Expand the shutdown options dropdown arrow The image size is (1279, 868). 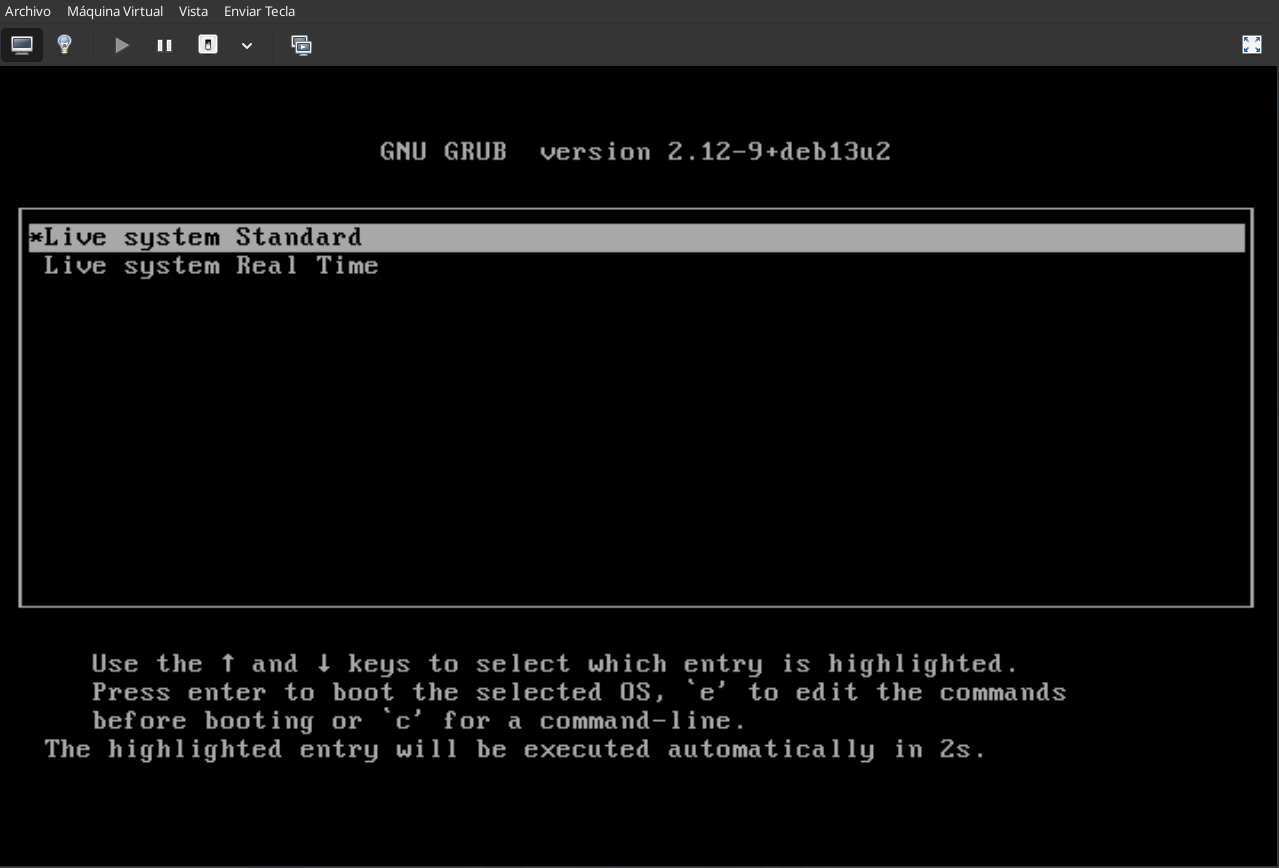[x=247, y=45]
